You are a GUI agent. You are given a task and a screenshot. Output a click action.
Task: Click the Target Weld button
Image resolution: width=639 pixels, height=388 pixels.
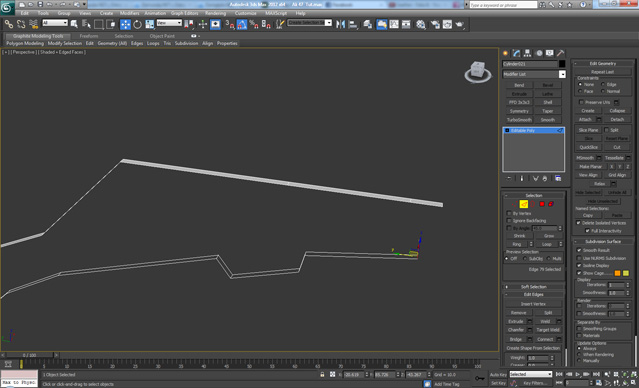click(548, 330)
